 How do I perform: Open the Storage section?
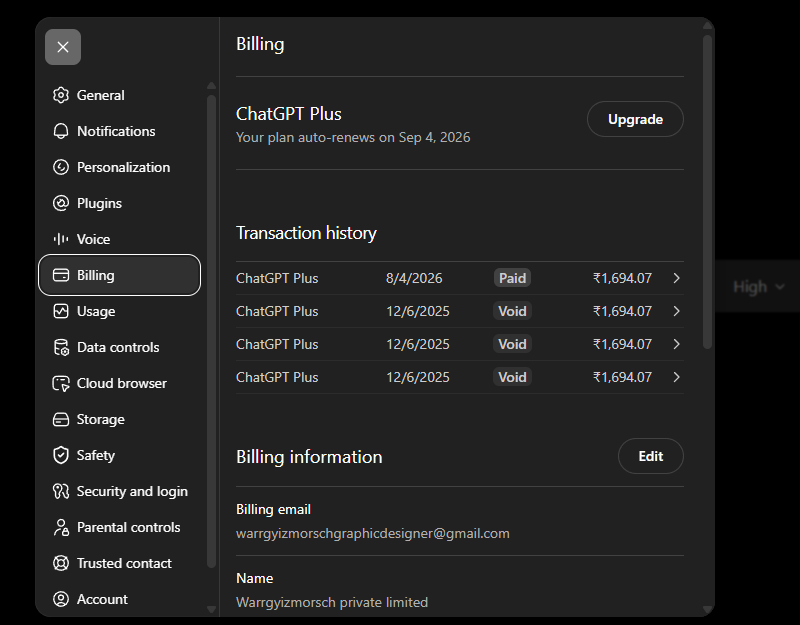(x=119, y=419)
